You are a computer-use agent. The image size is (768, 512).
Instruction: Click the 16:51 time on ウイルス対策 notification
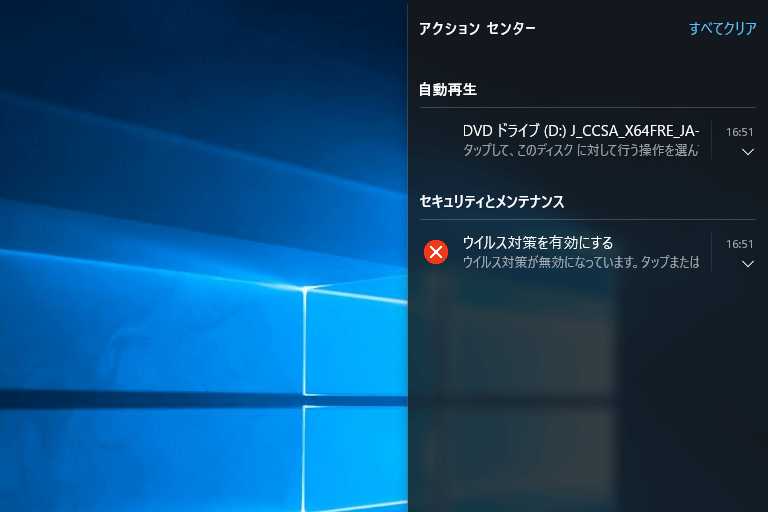click(740, 244)
